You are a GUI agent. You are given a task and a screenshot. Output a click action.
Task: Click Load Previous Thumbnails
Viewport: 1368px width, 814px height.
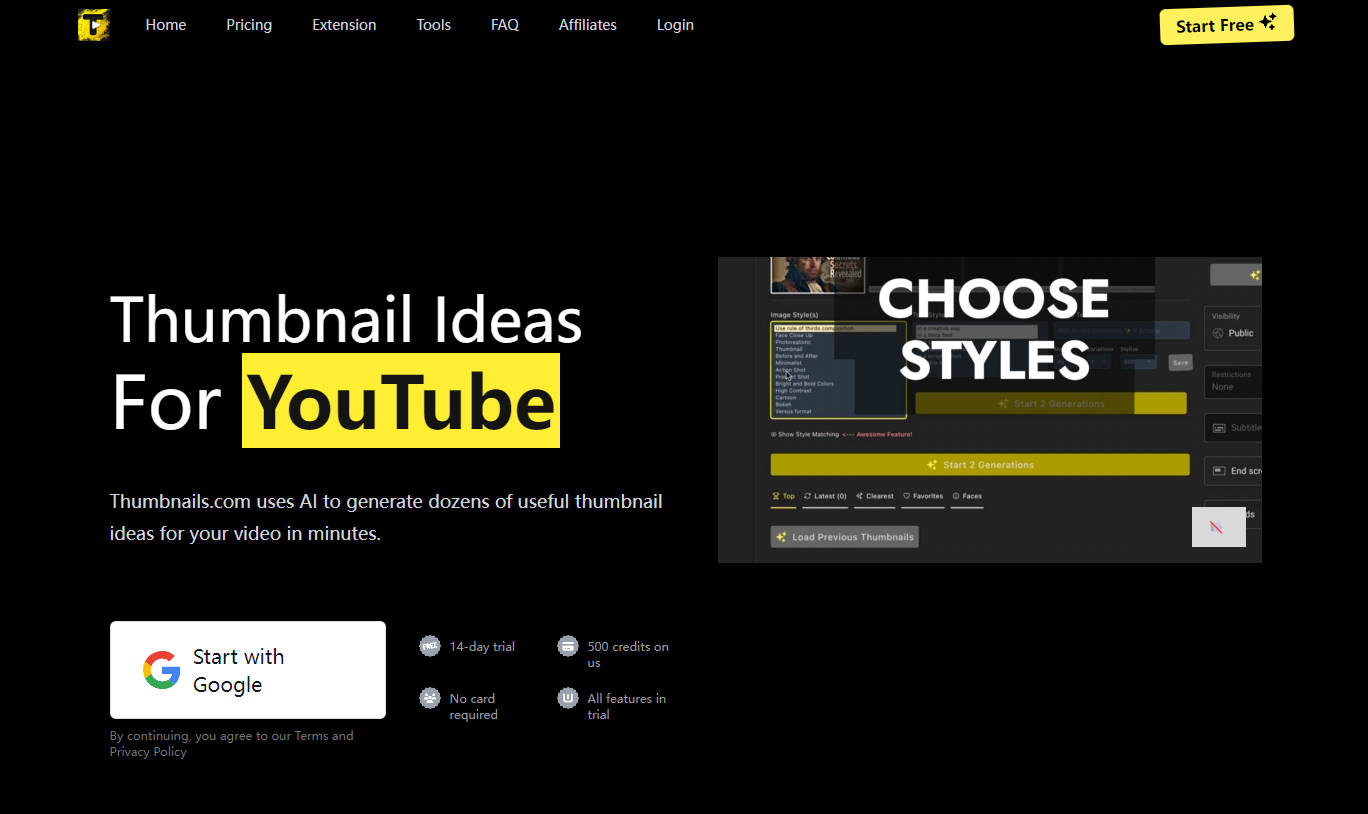(x=844, y=537)
